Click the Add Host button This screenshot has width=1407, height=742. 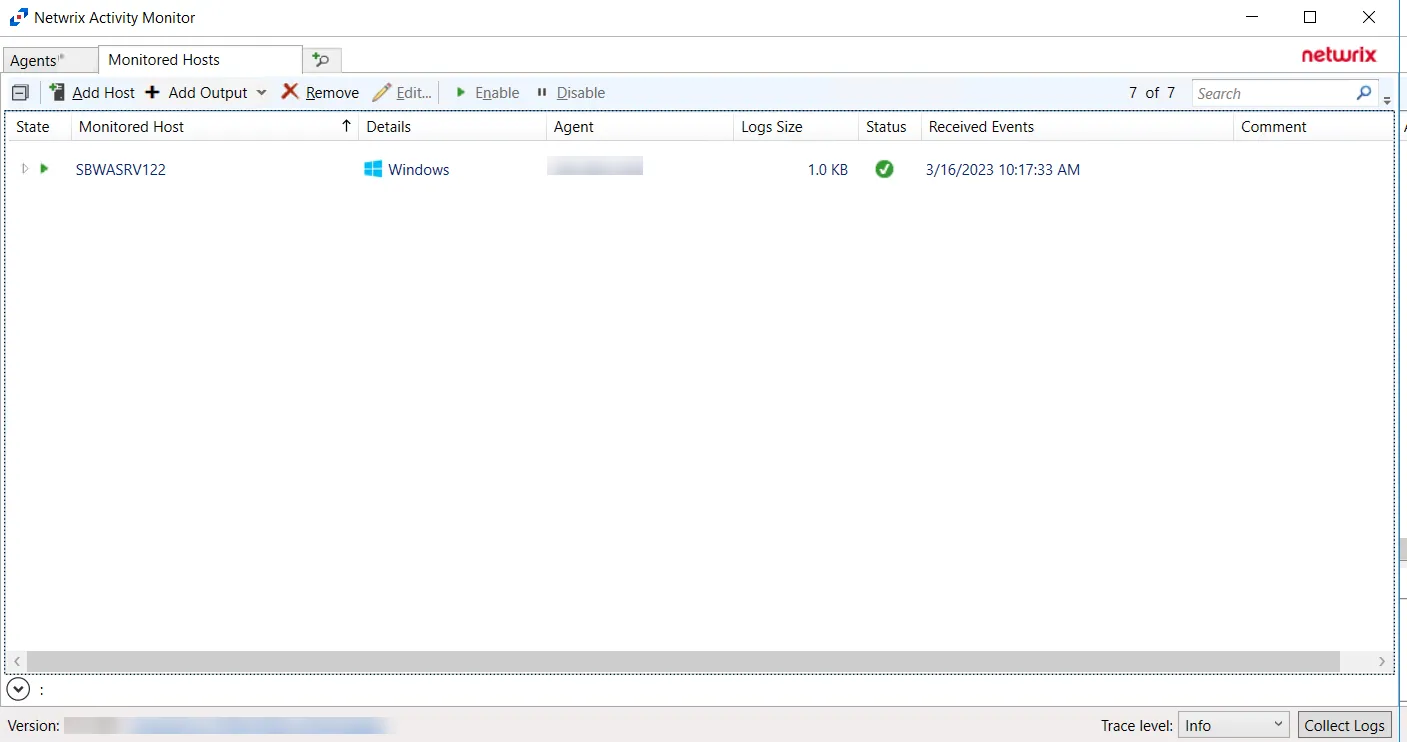click(92, 93)
